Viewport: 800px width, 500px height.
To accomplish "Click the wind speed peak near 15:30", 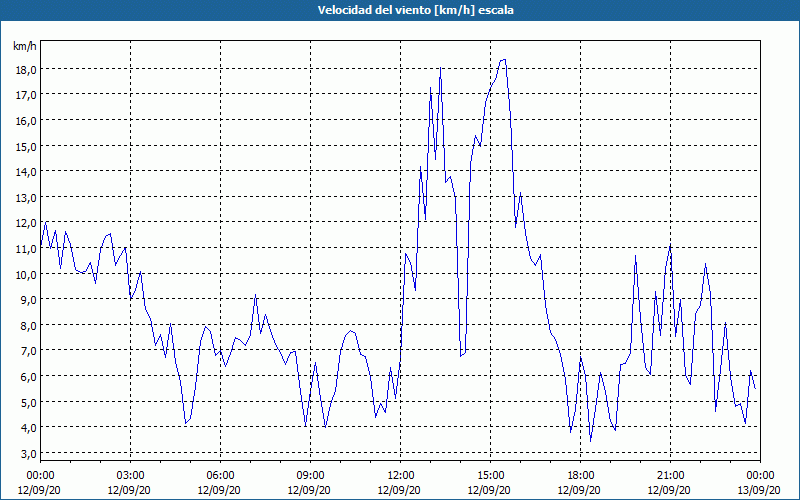I will coord(504,60).
